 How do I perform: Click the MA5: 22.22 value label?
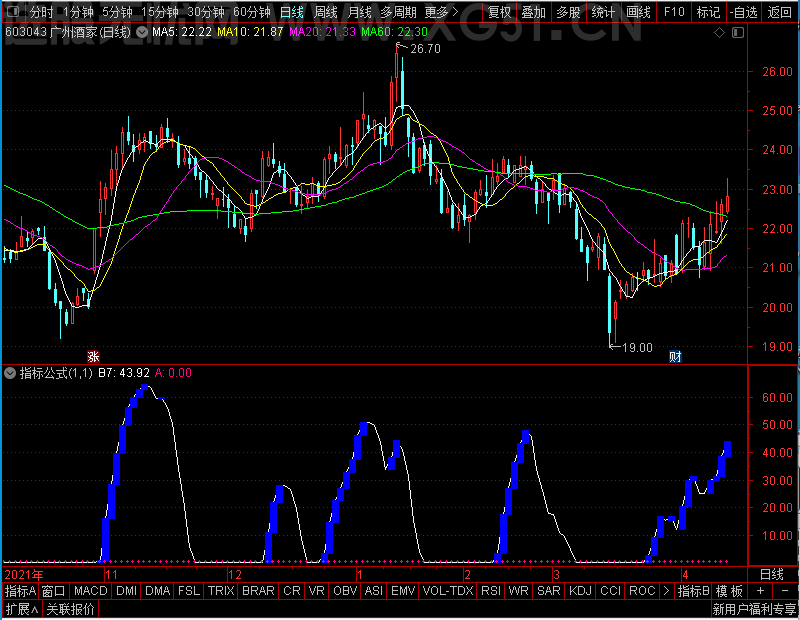click(182, 32)
